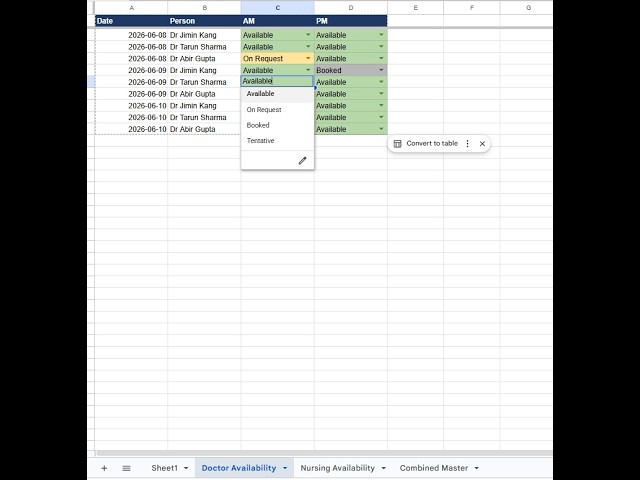Click the Convert to table icon
Viewport: 640px width, 480px height.
(x=397, y=144)
